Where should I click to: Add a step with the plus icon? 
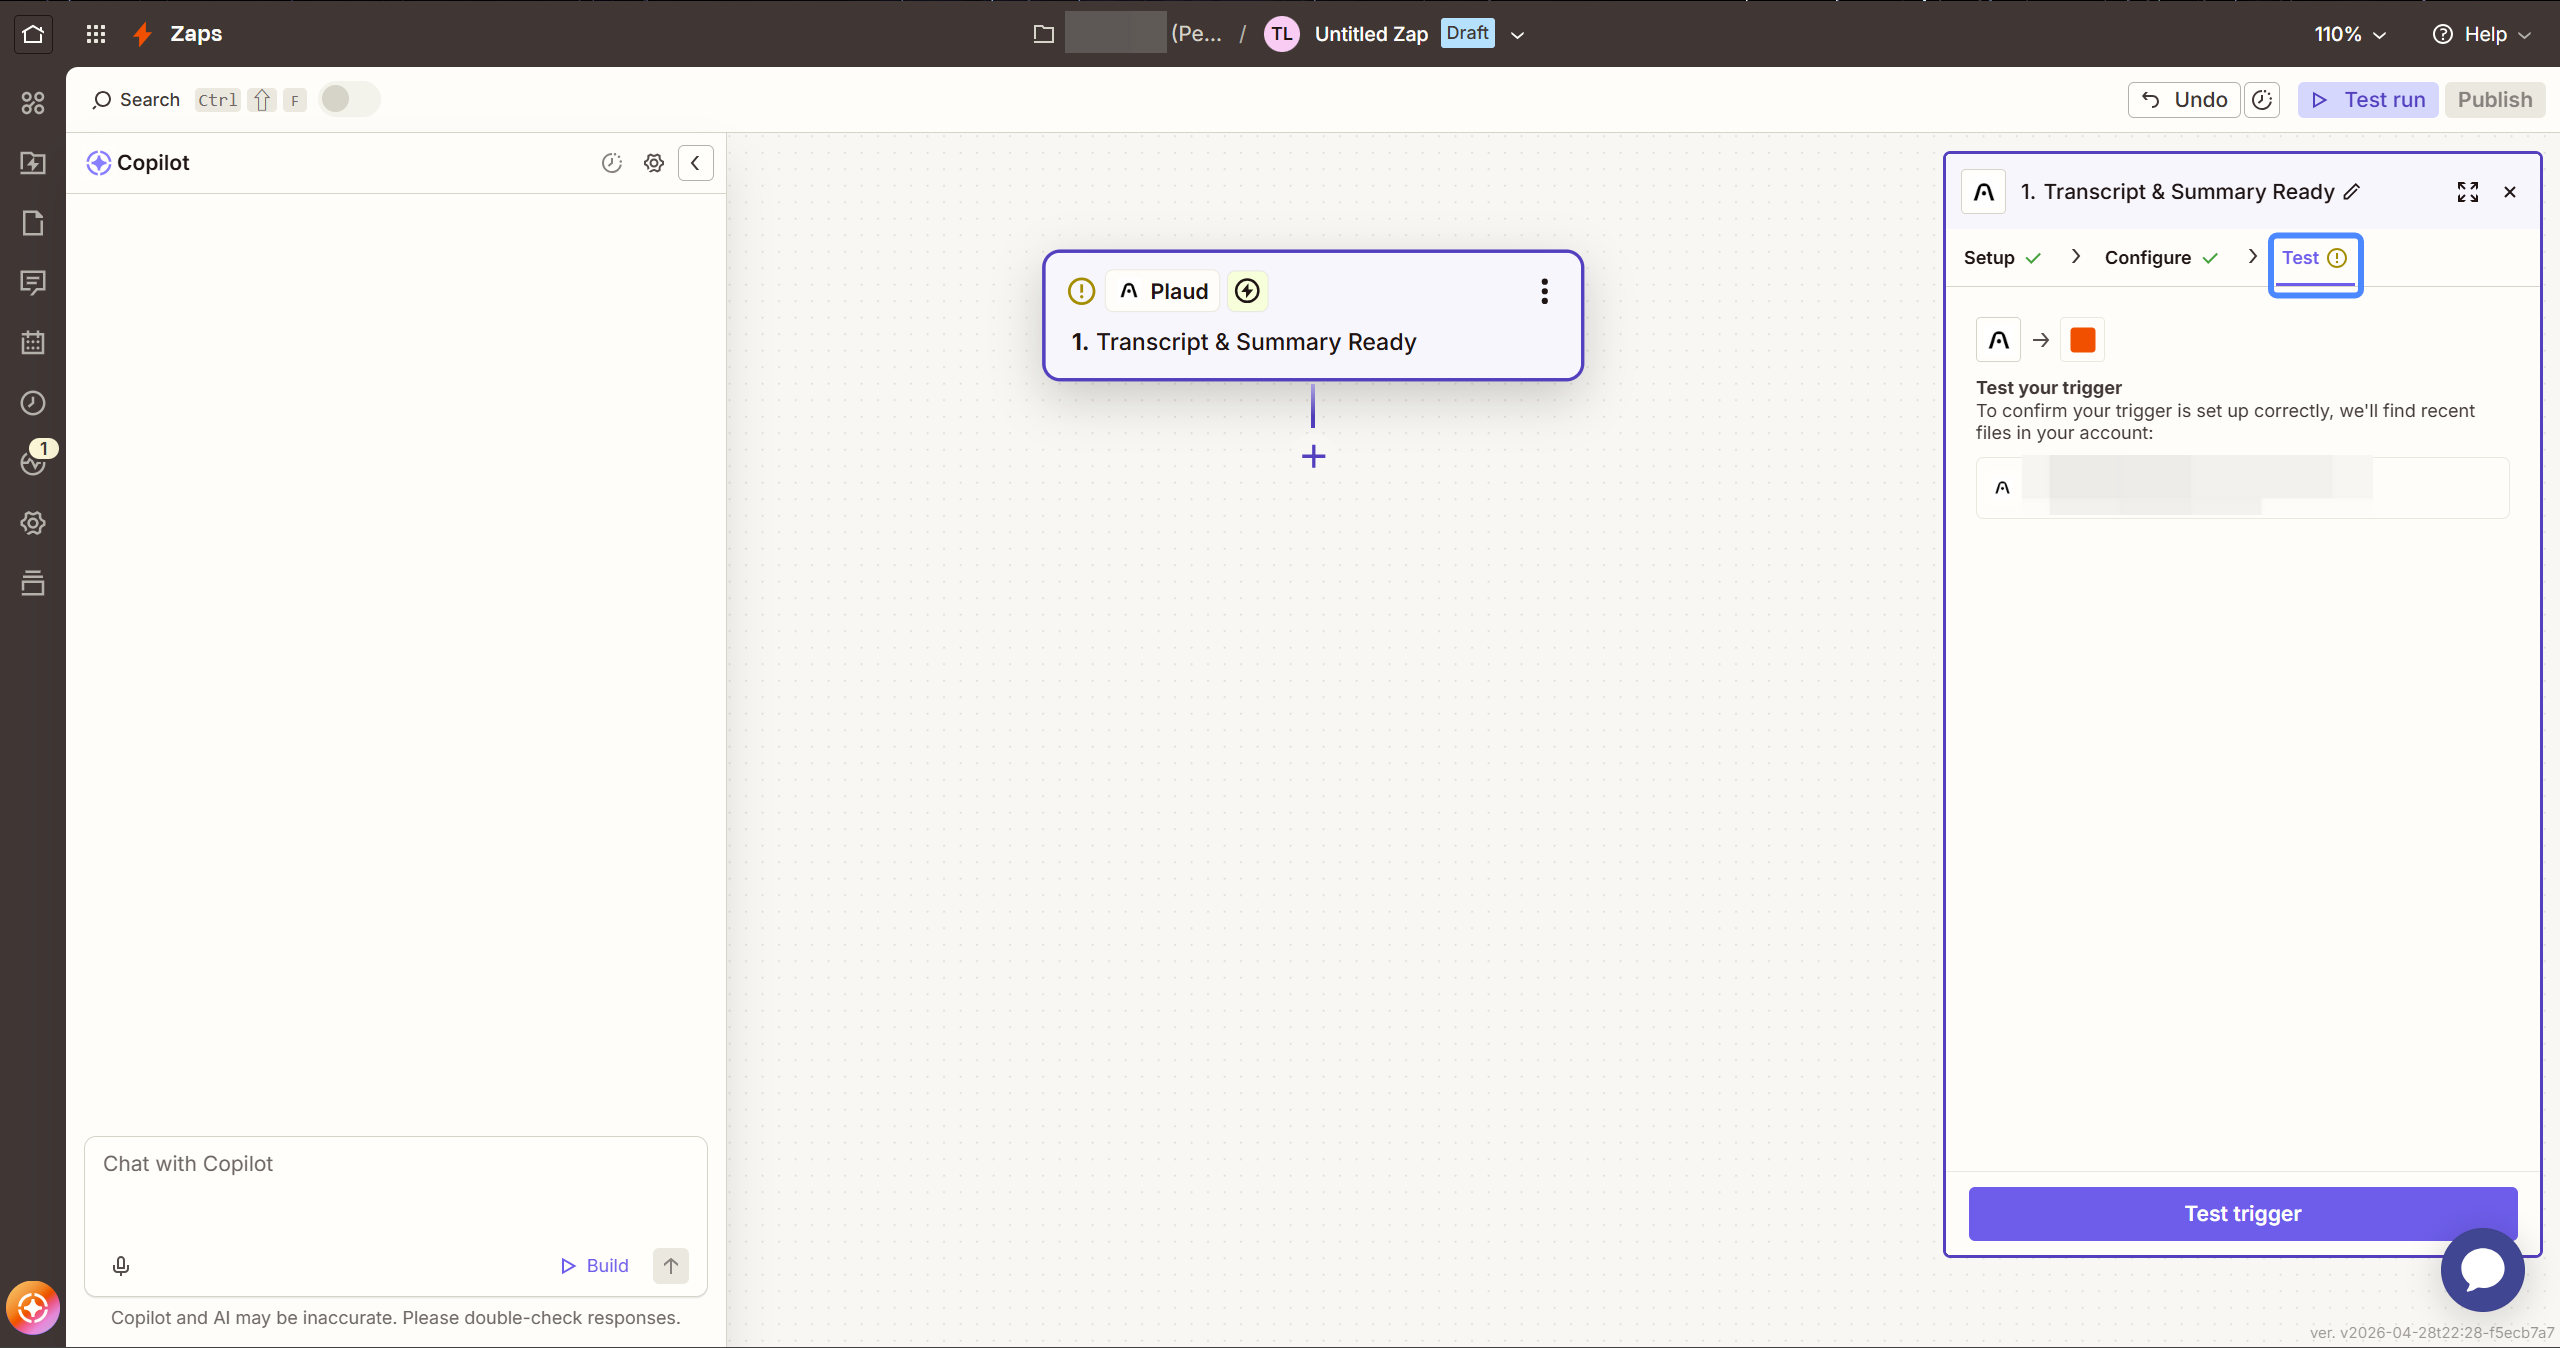tap(1314, 457)
